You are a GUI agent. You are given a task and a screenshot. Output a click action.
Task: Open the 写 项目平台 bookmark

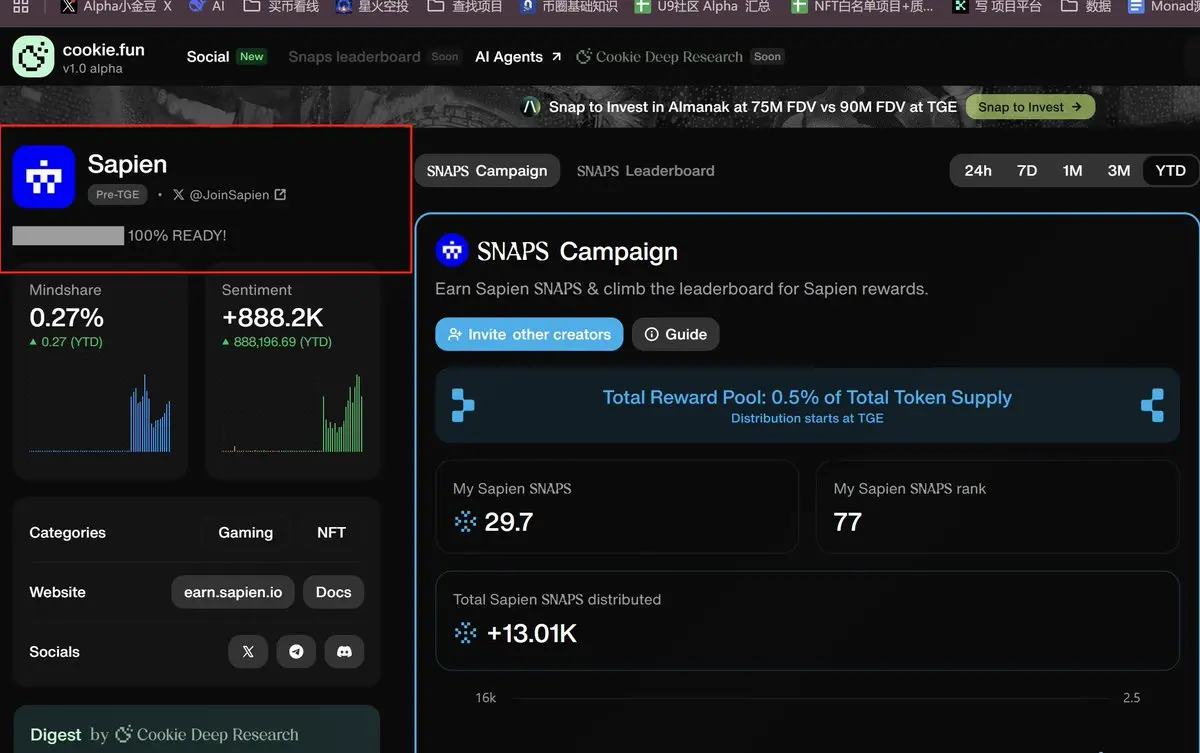(998, 6)
